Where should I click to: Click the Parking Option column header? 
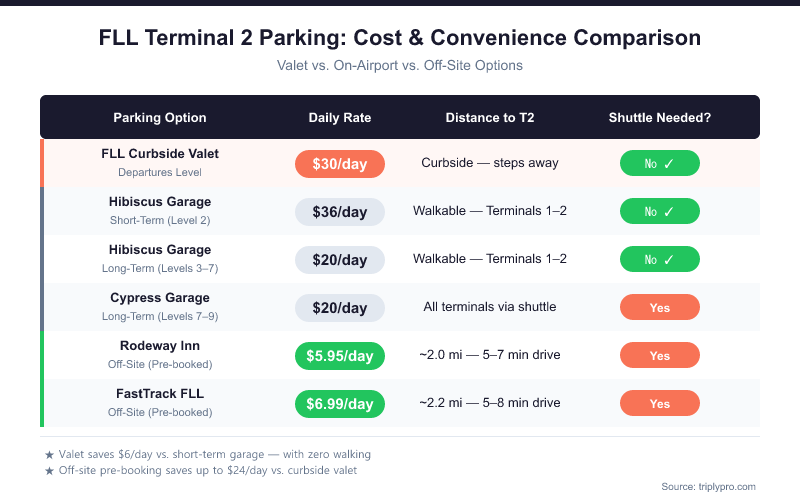click(x=160, y=118)
